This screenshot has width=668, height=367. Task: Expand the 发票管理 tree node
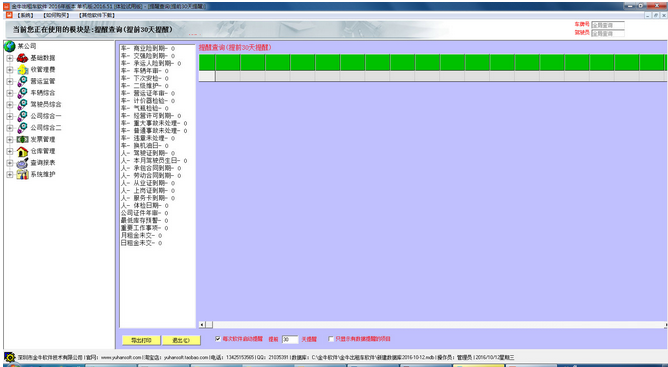point(10,140)
